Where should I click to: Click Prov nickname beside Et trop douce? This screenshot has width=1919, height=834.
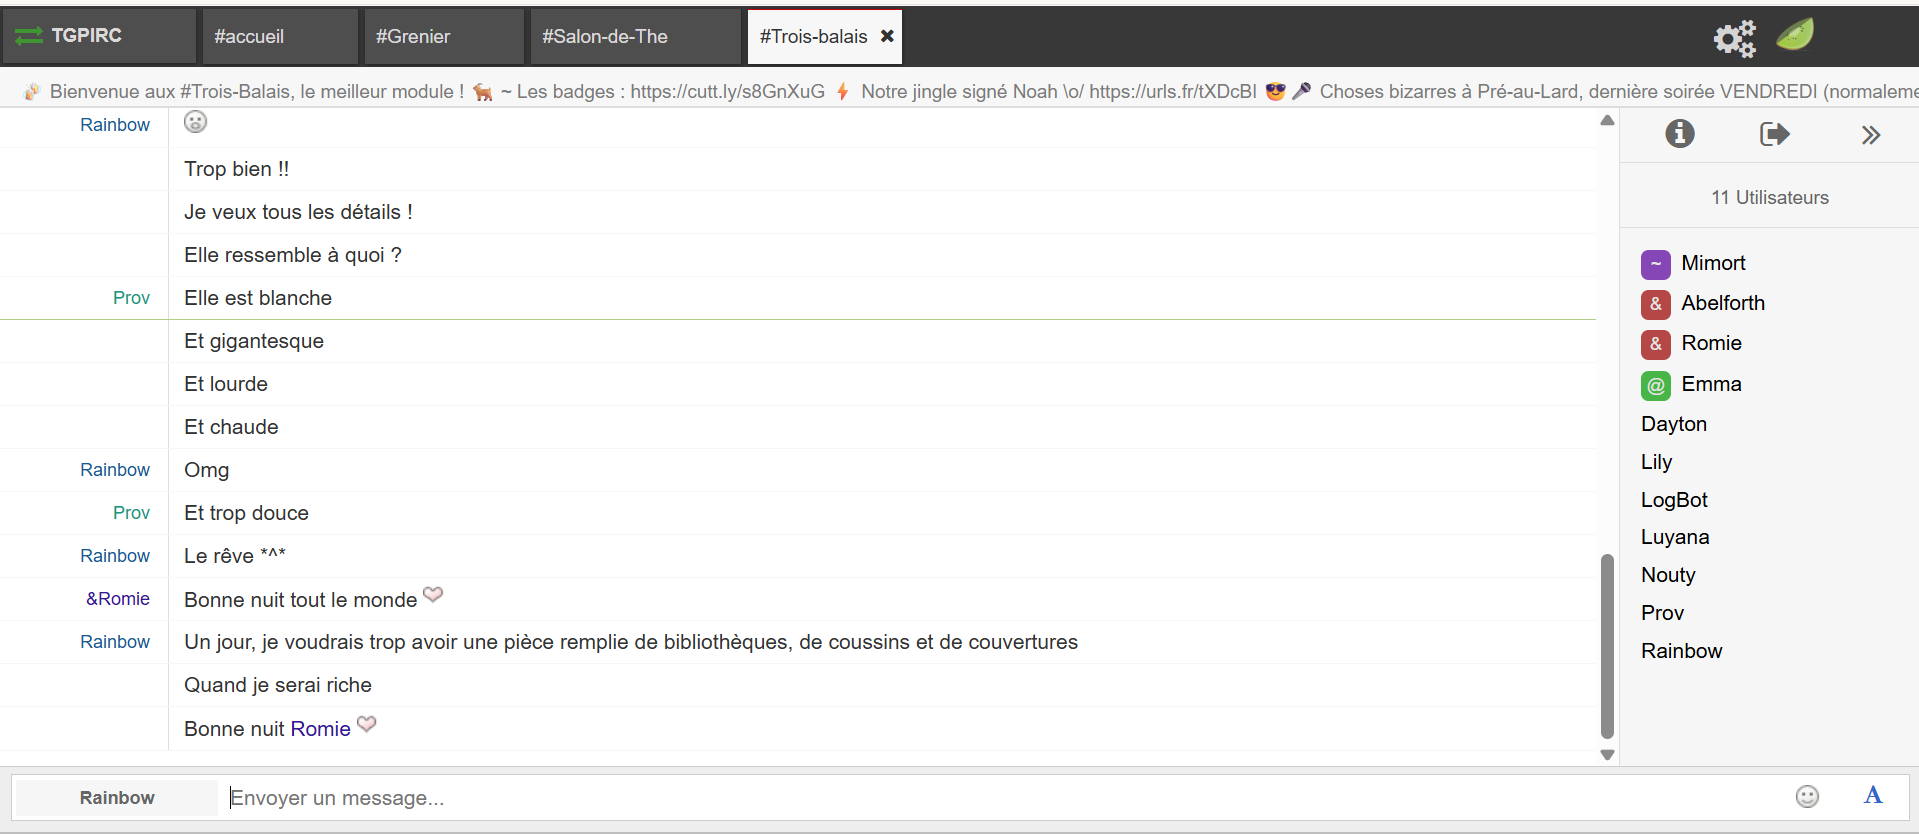[131, 513]
